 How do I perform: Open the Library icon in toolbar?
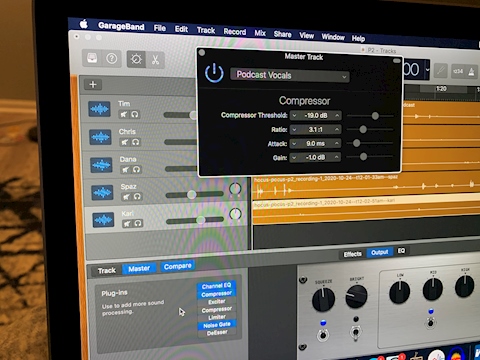[x=92, y=59]
